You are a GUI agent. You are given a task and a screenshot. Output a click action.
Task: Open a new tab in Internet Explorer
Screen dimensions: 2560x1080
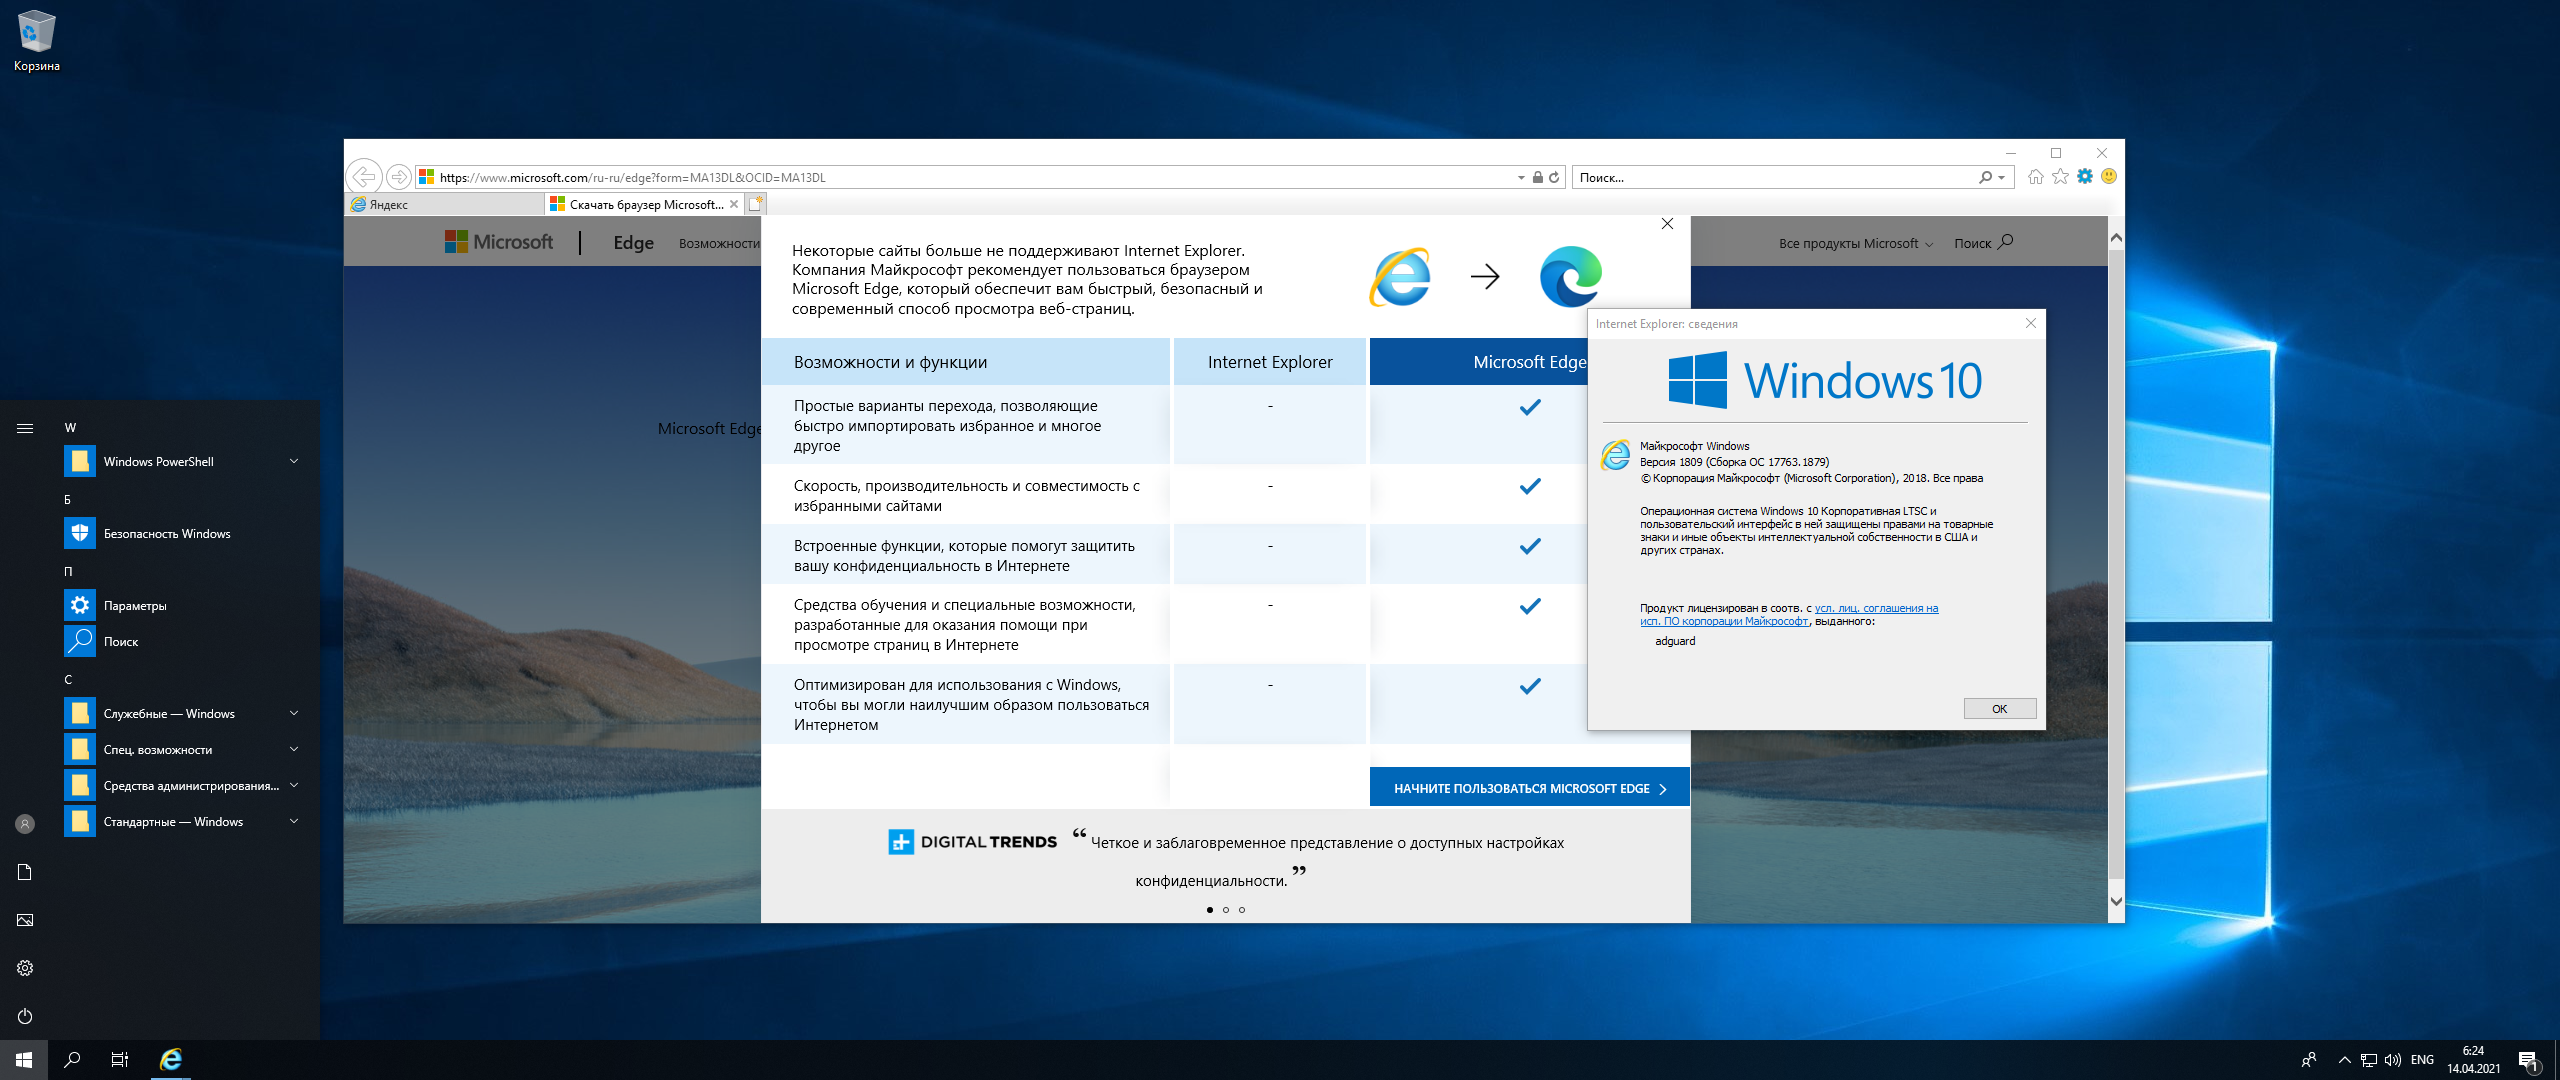click(756, 204)
